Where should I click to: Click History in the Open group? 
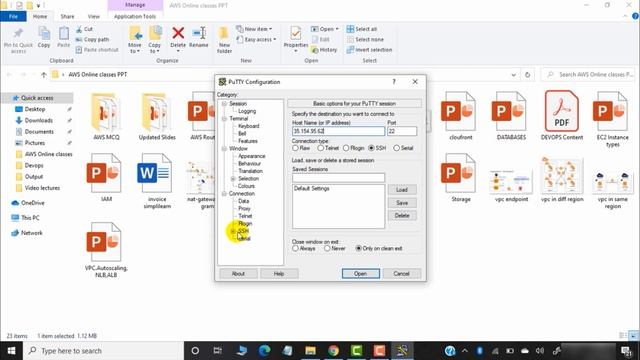pyautogui.click(x=324, y=50)
